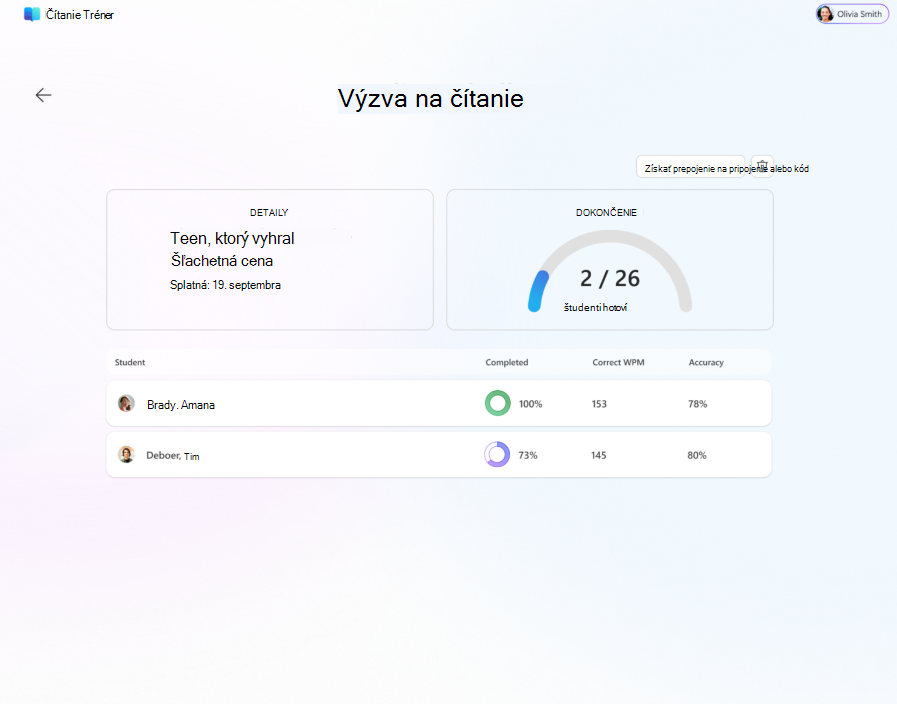
Task: Delete the challenge with the trash icon
Action: point(762,166)
